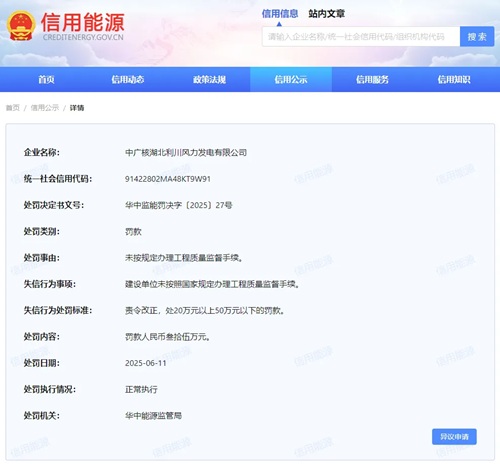This screenshot has height=464, width=500.
Task: Select the 信用信息 search tab
Action: pos(280,14)
